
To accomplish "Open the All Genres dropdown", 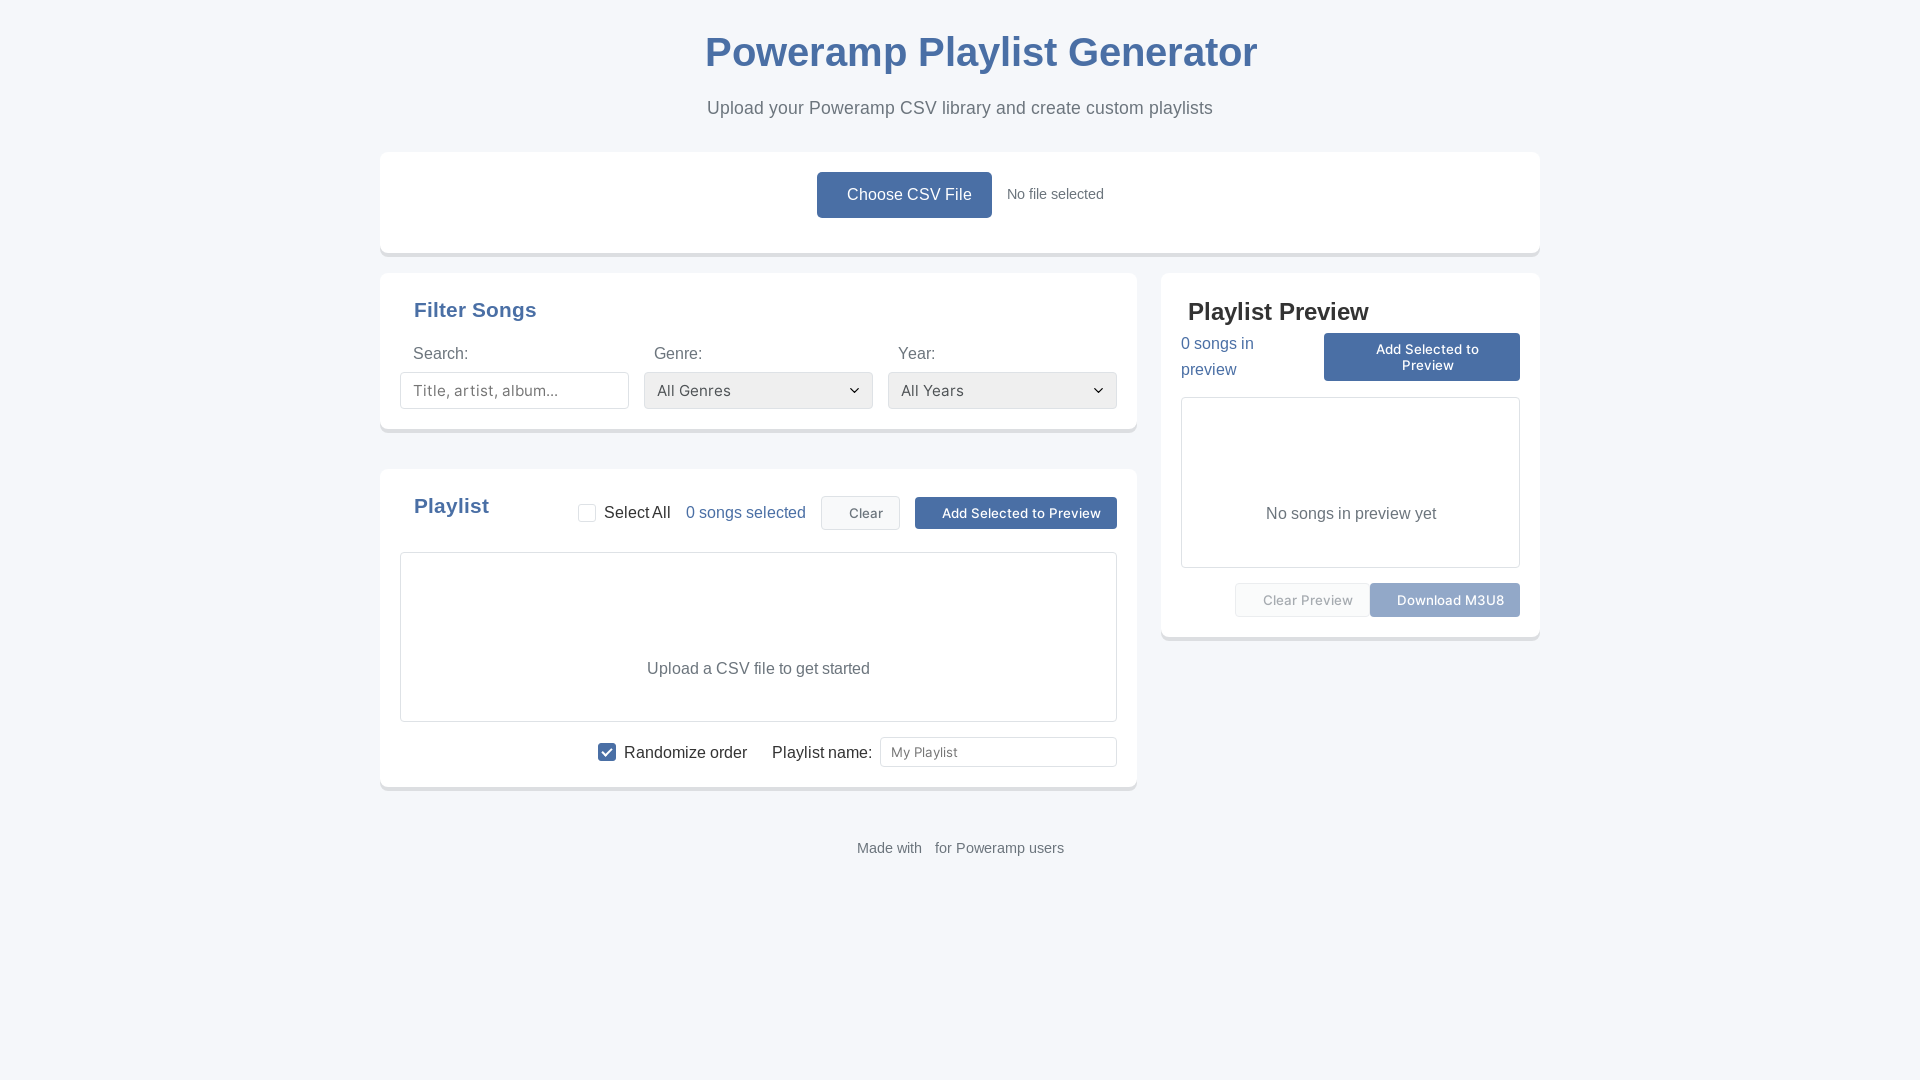I will coord(758,391).
